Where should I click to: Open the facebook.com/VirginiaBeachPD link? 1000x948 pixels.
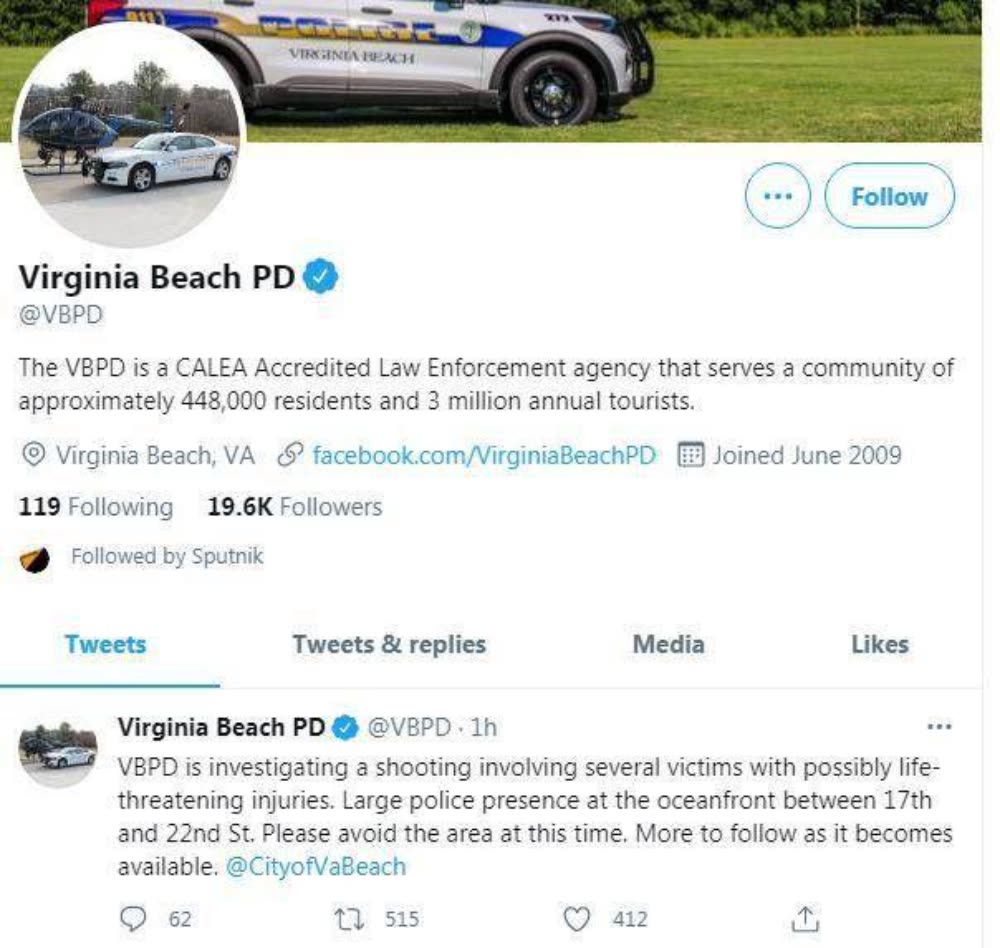(x=484, y=456)
